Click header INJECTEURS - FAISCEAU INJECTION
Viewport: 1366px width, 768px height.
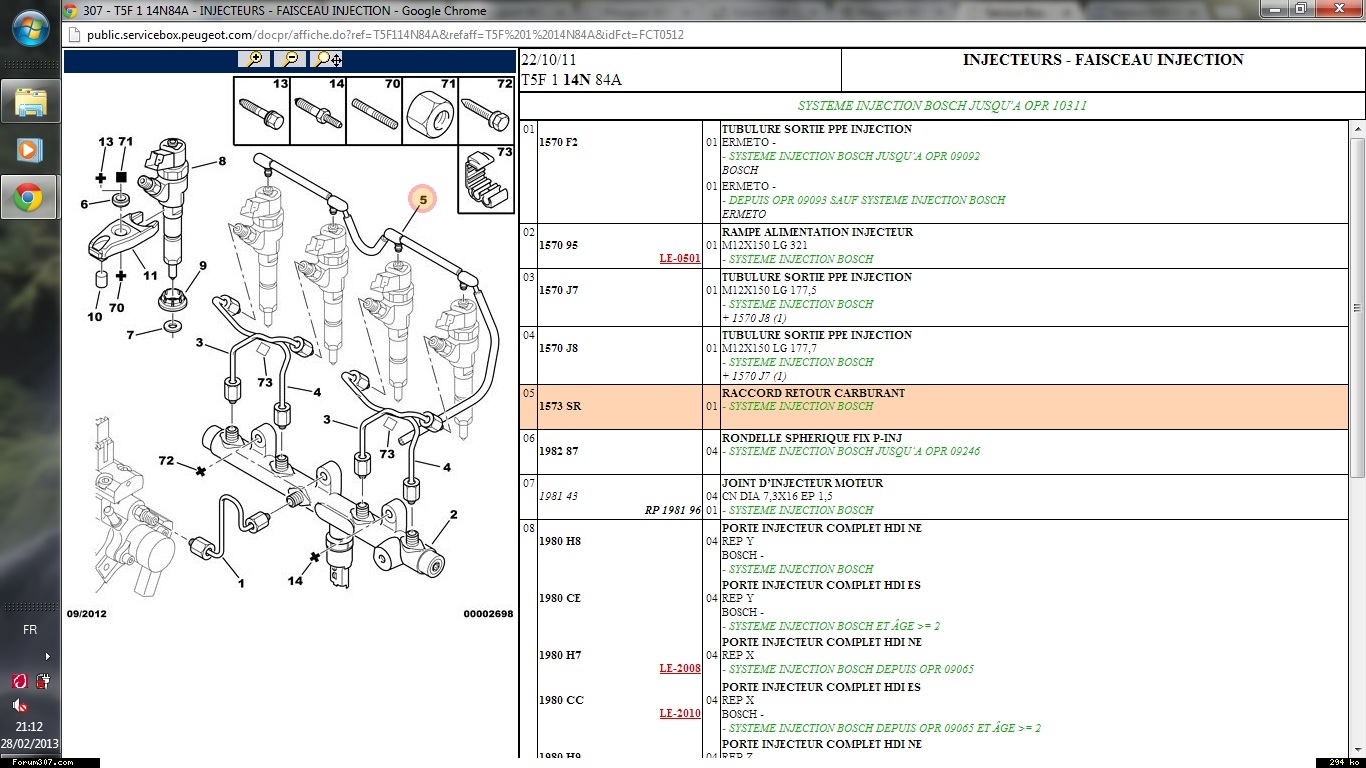[x=1103, y=60]
